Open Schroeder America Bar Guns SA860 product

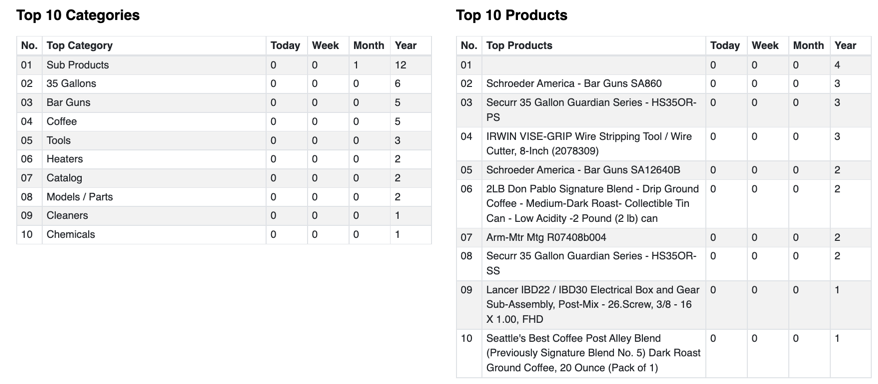point(574,83)
